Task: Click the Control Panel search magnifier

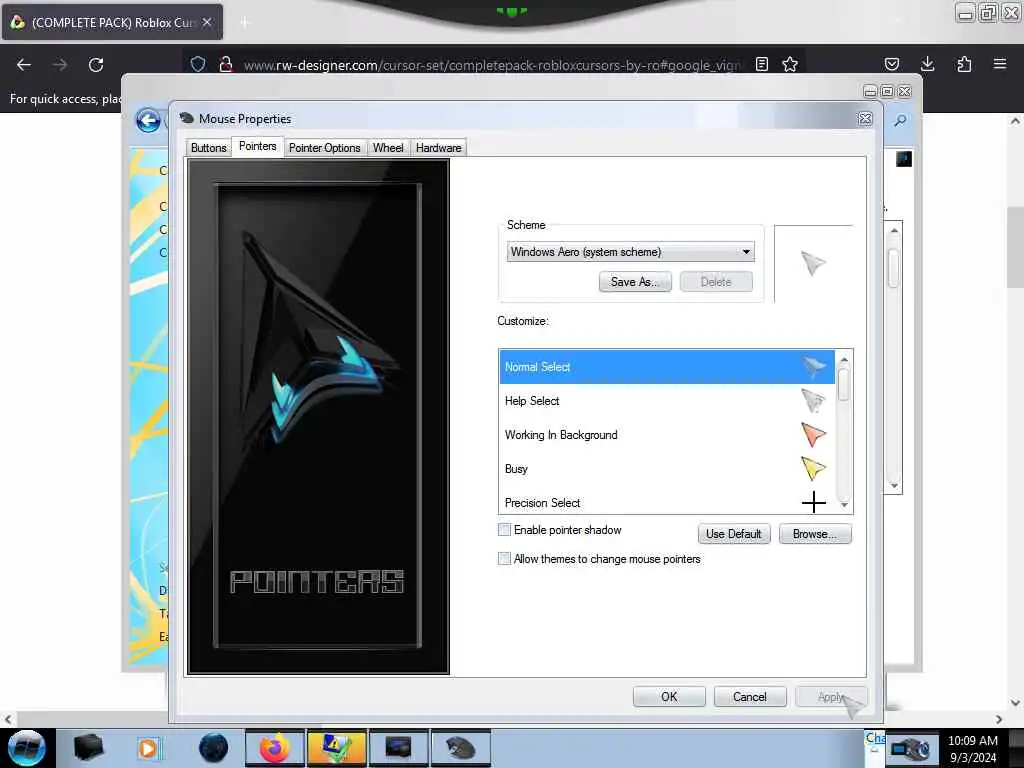Action: click(901, 121)
